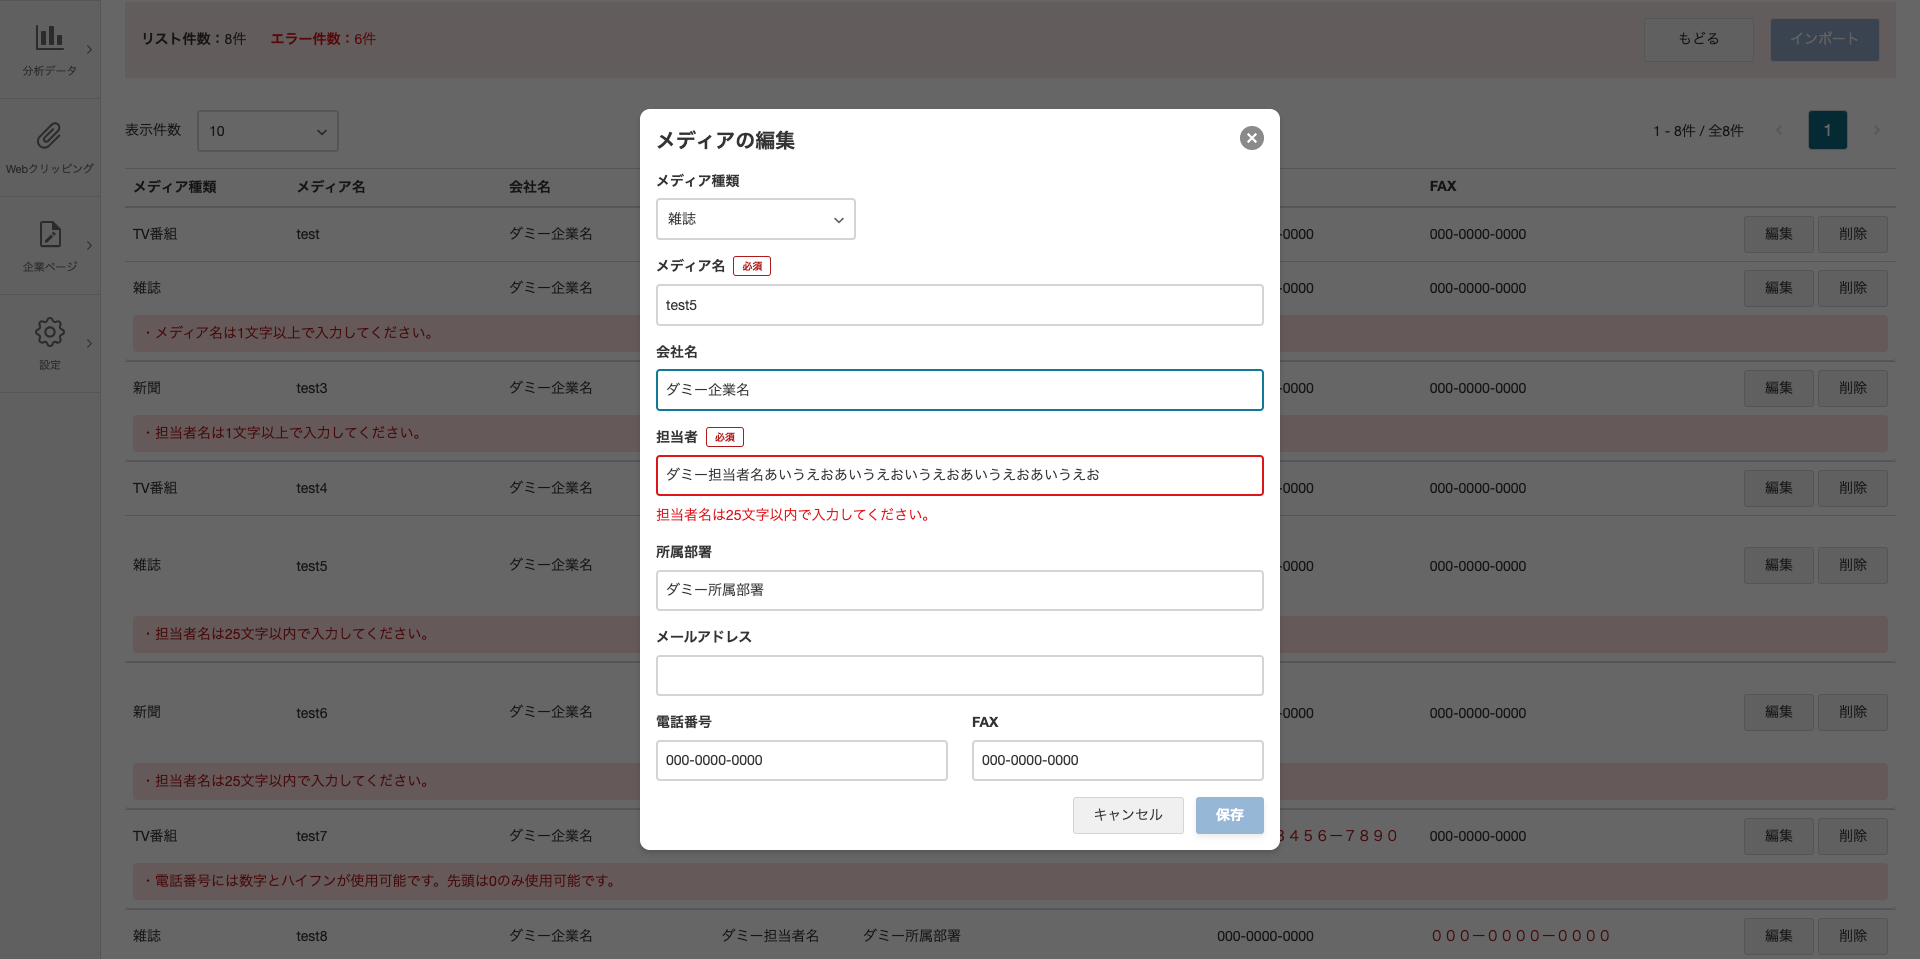This screenshot has width=1920, height=959.
Task: Click the 会社名 column header
Action: point(529,187)
